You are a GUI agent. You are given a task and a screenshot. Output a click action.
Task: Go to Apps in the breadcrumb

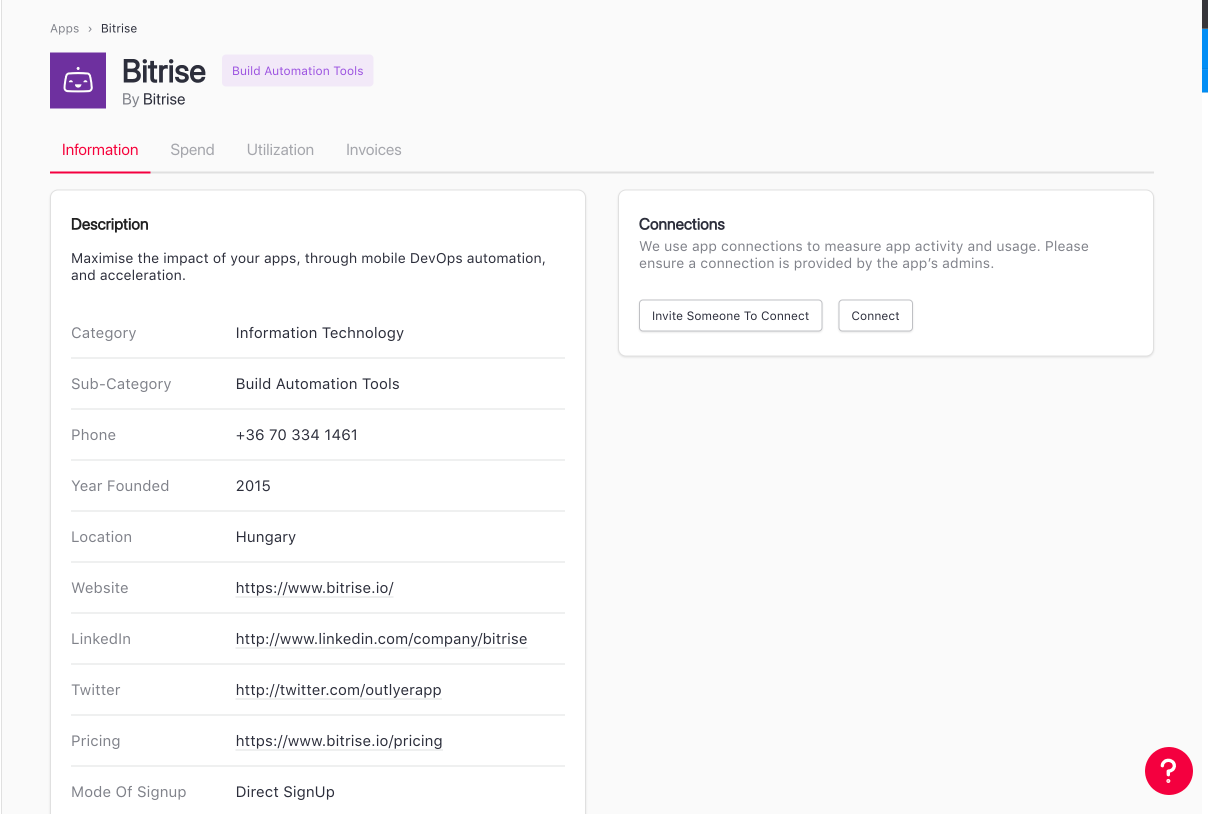pyautogui.click(x=65, y=29)
